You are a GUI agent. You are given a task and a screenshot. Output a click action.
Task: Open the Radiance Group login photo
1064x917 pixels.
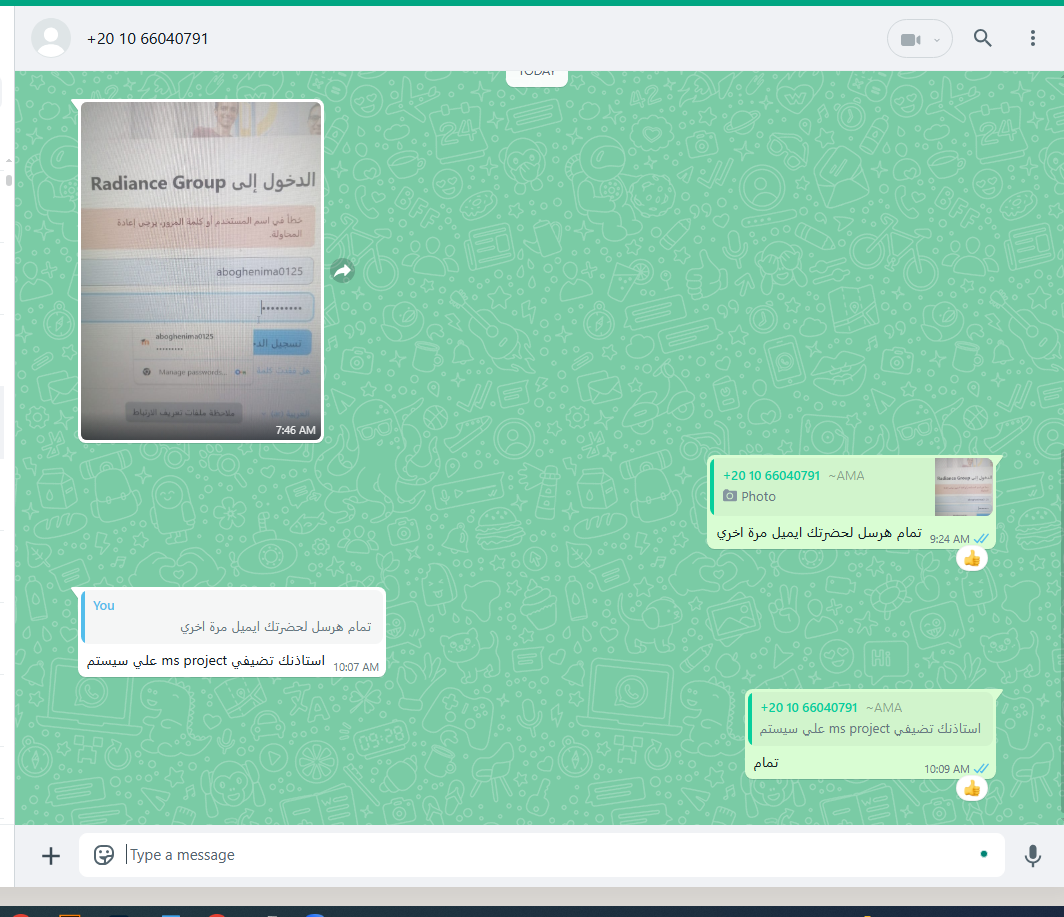pyautogui.click(x=201, y=271)
